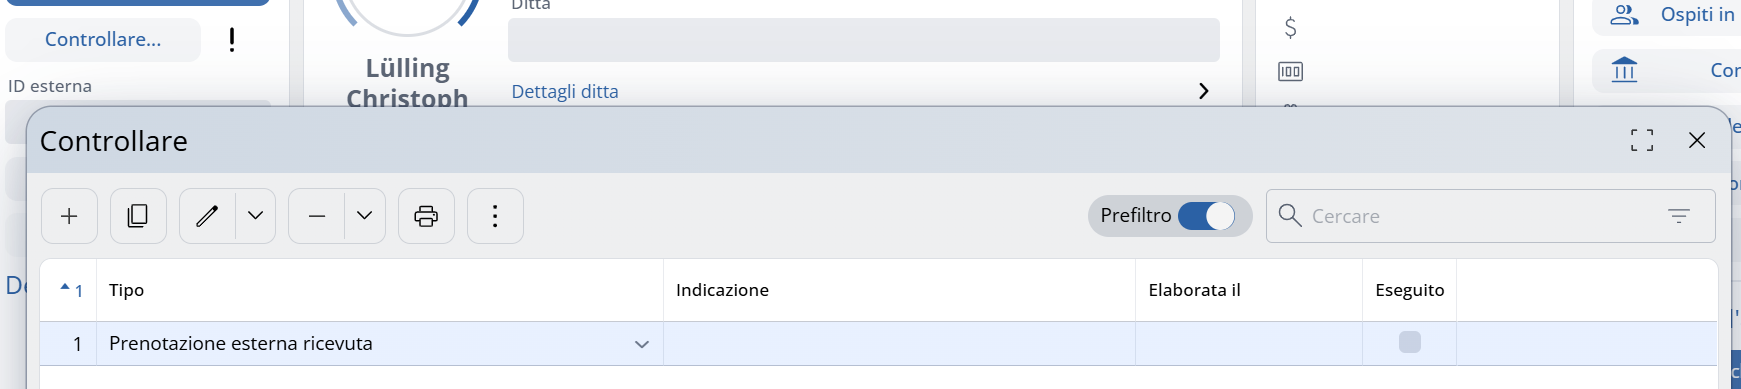
Task: Toggle the Prefiltro switch
Action: (x=1206, y=216)
